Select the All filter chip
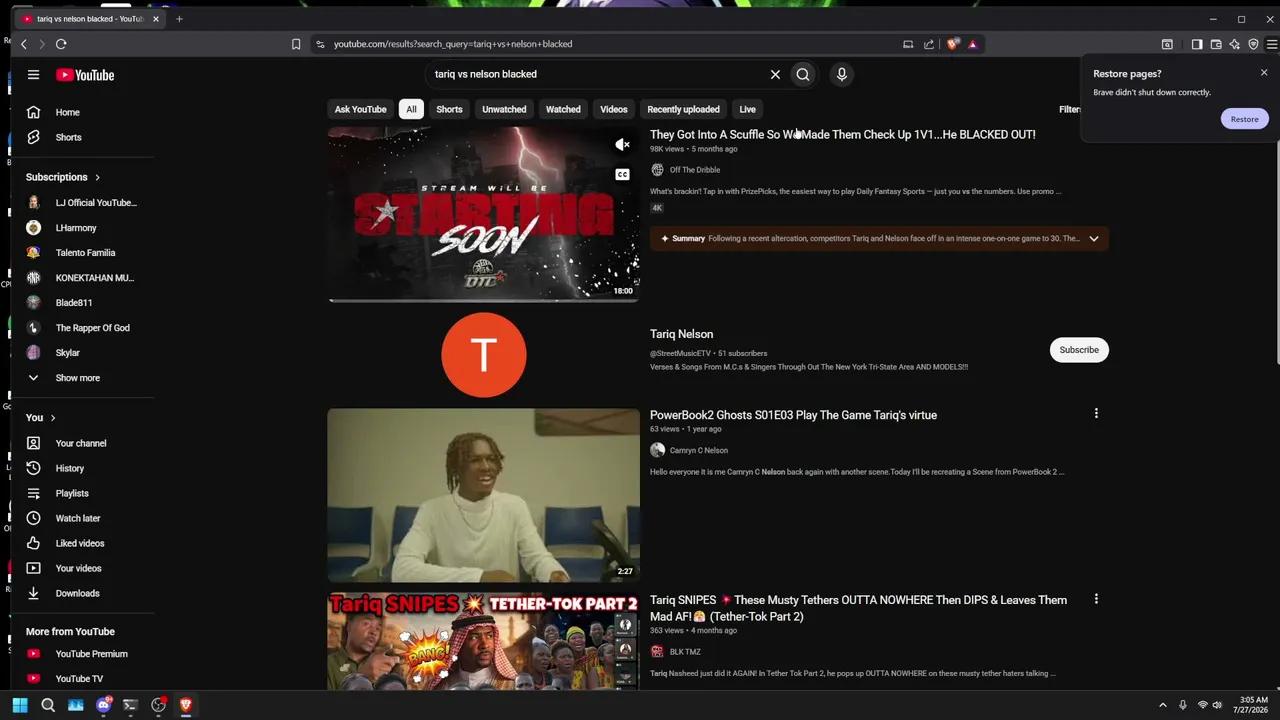The image size is (1280, 720). point(411,109)
